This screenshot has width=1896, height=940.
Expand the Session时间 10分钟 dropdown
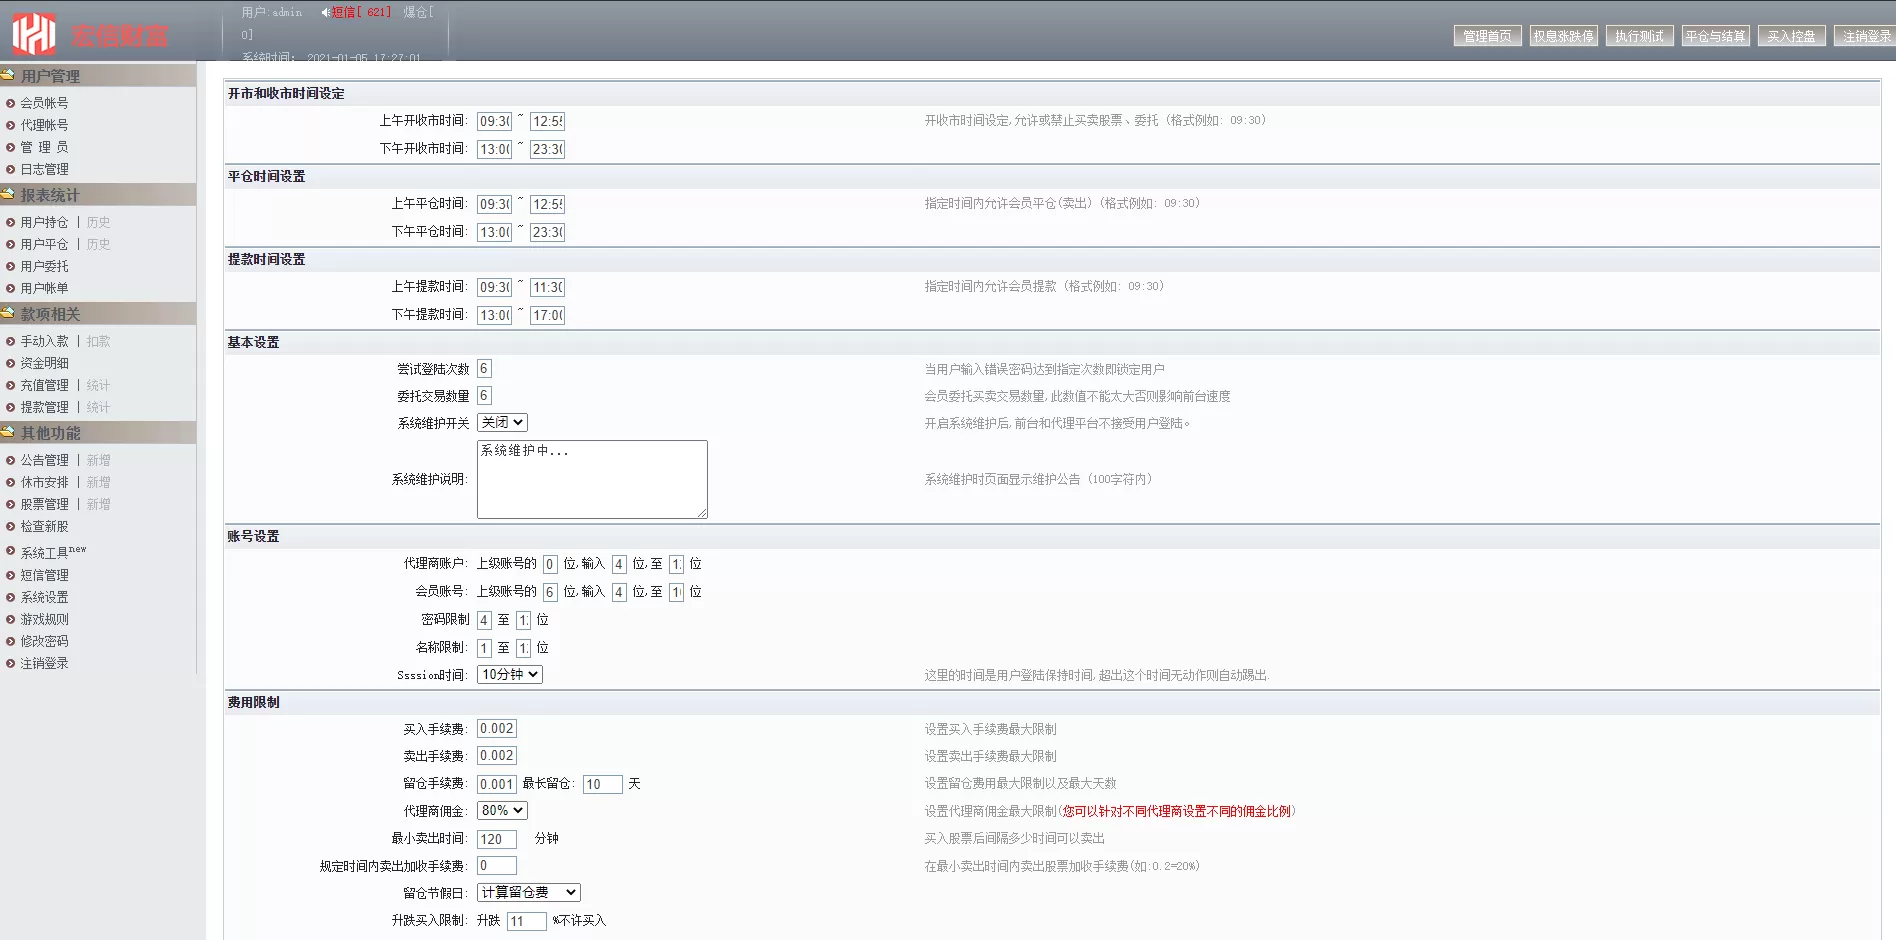tap(510, 674)
